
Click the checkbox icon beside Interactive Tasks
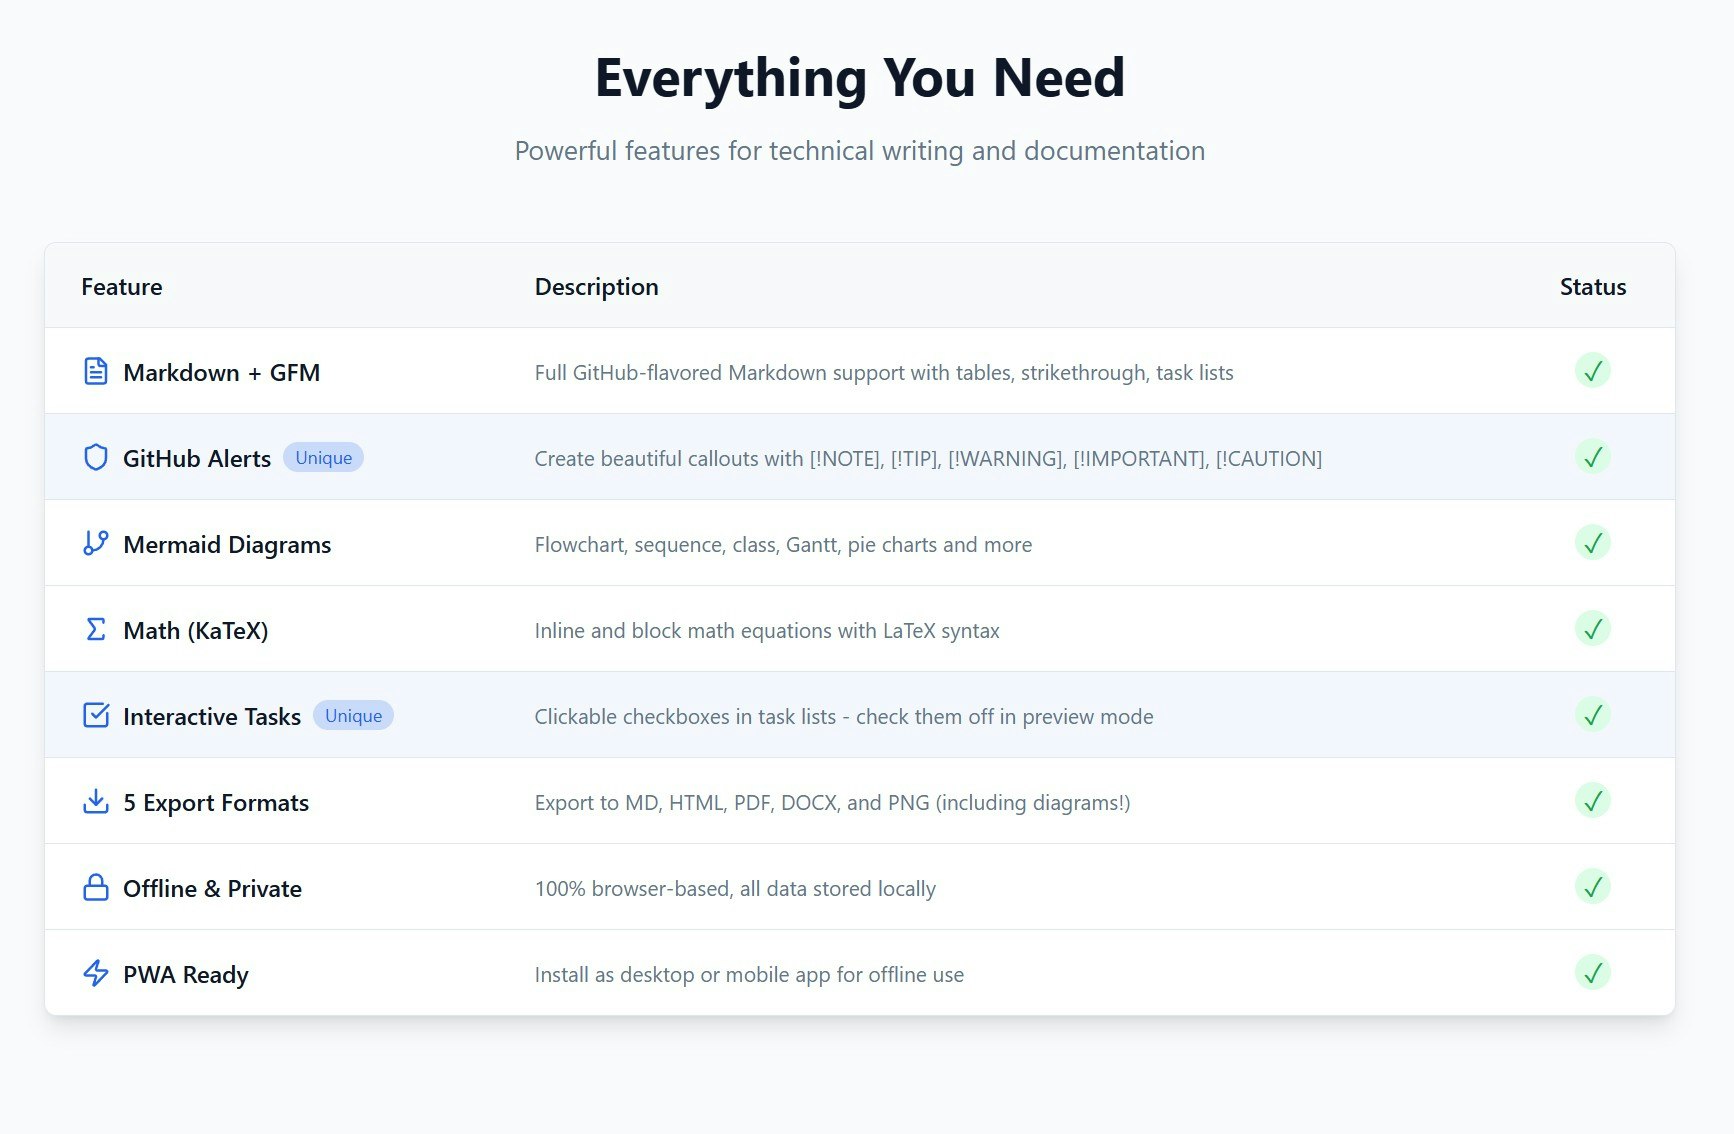95,716
